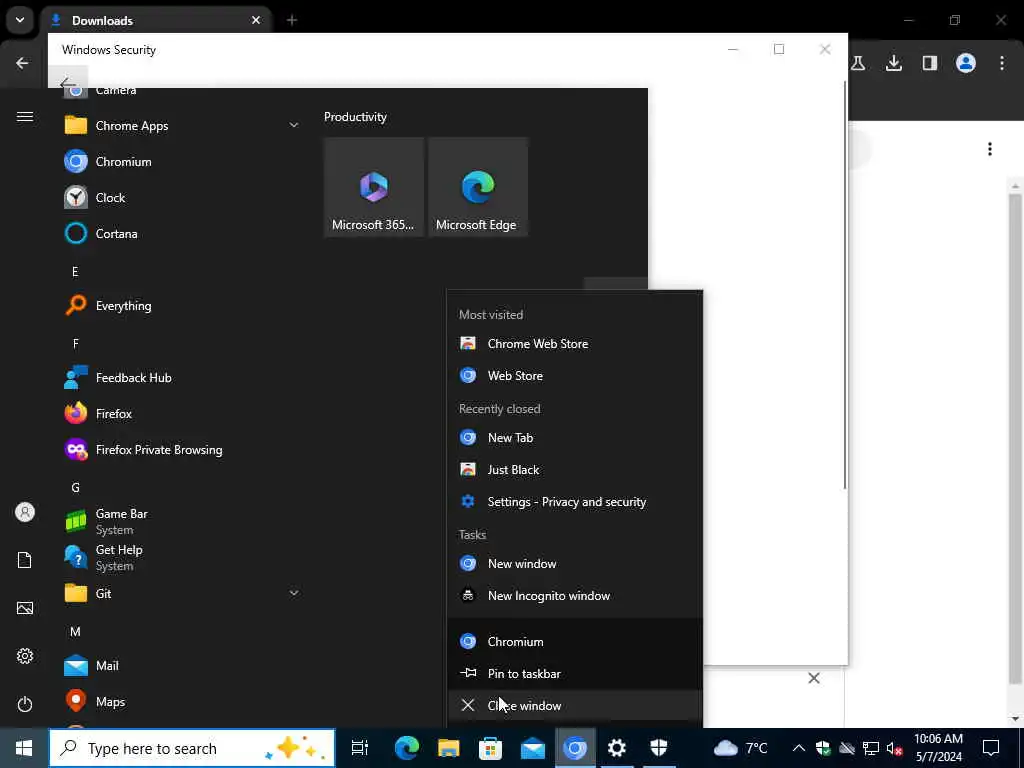Screen dimensions: 1024x768
Task: Jump to letter F section header
Action: point(75,344)
